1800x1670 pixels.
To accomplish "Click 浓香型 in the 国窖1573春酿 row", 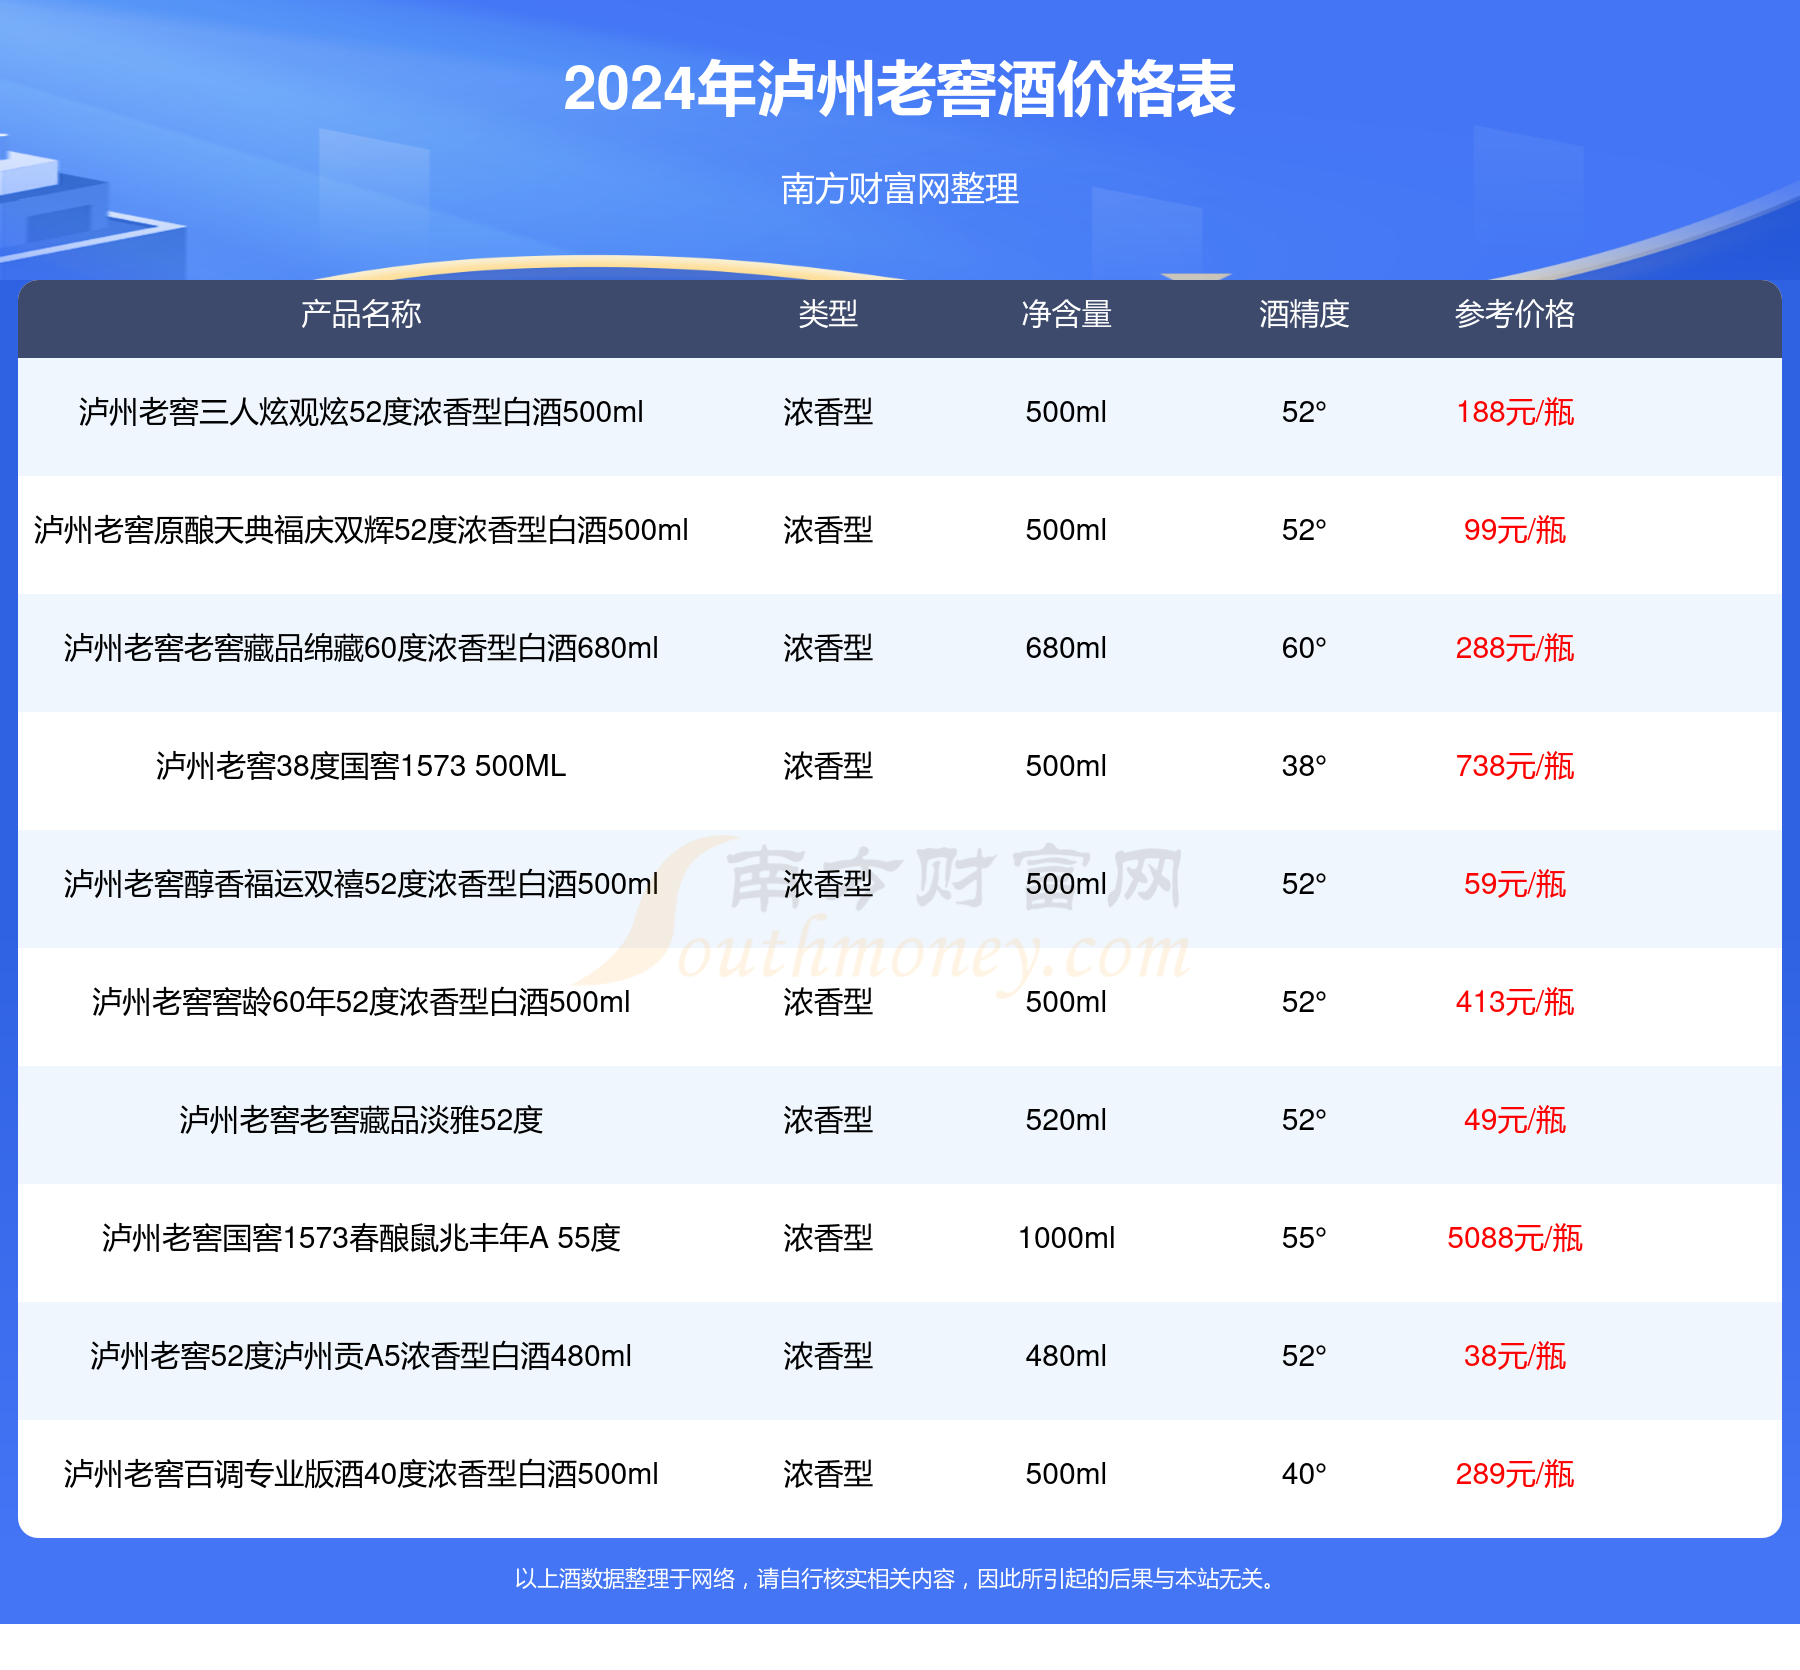I will (x=828, y=1238).
